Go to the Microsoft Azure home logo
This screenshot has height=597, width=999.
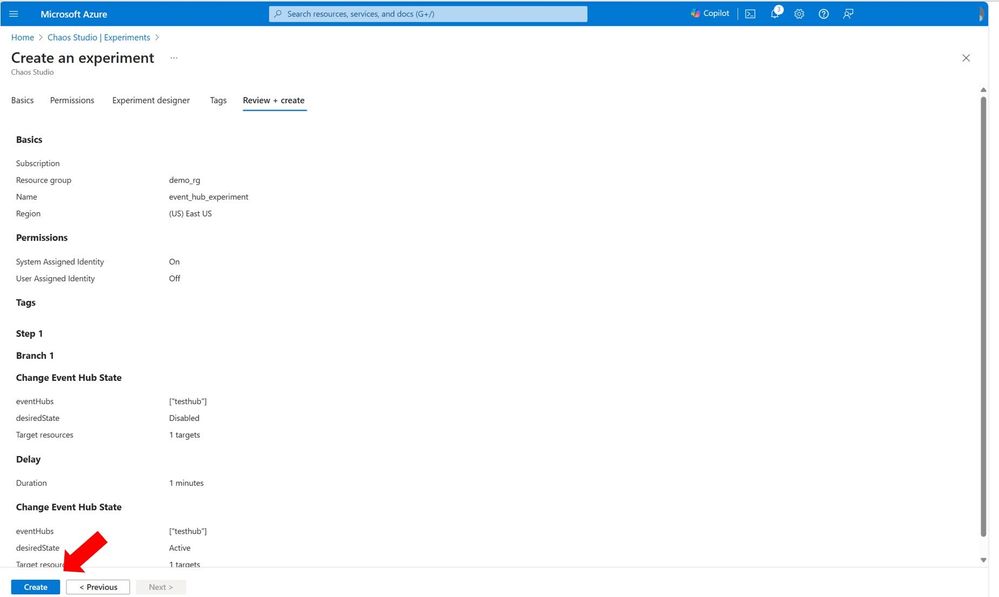pyautogui.click(x=73, y=13)
